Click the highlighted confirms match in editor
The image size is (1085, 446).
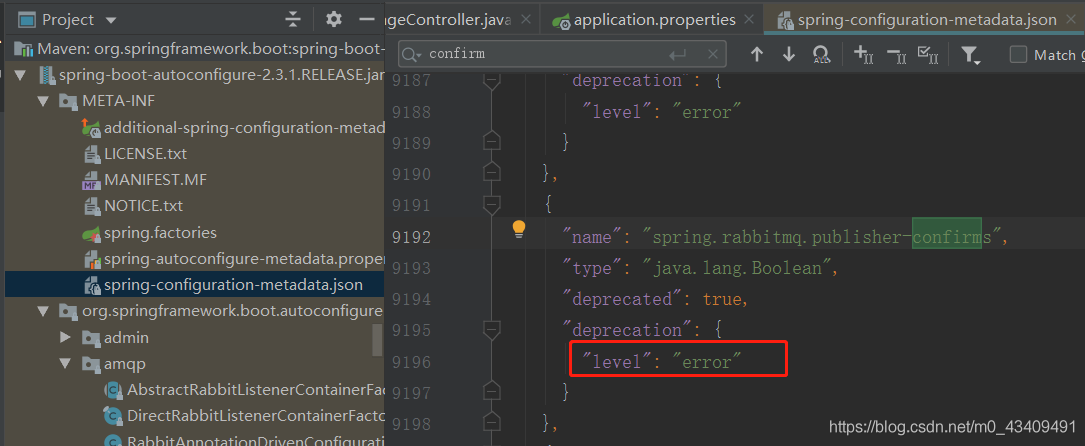click(x=947, y=236)
